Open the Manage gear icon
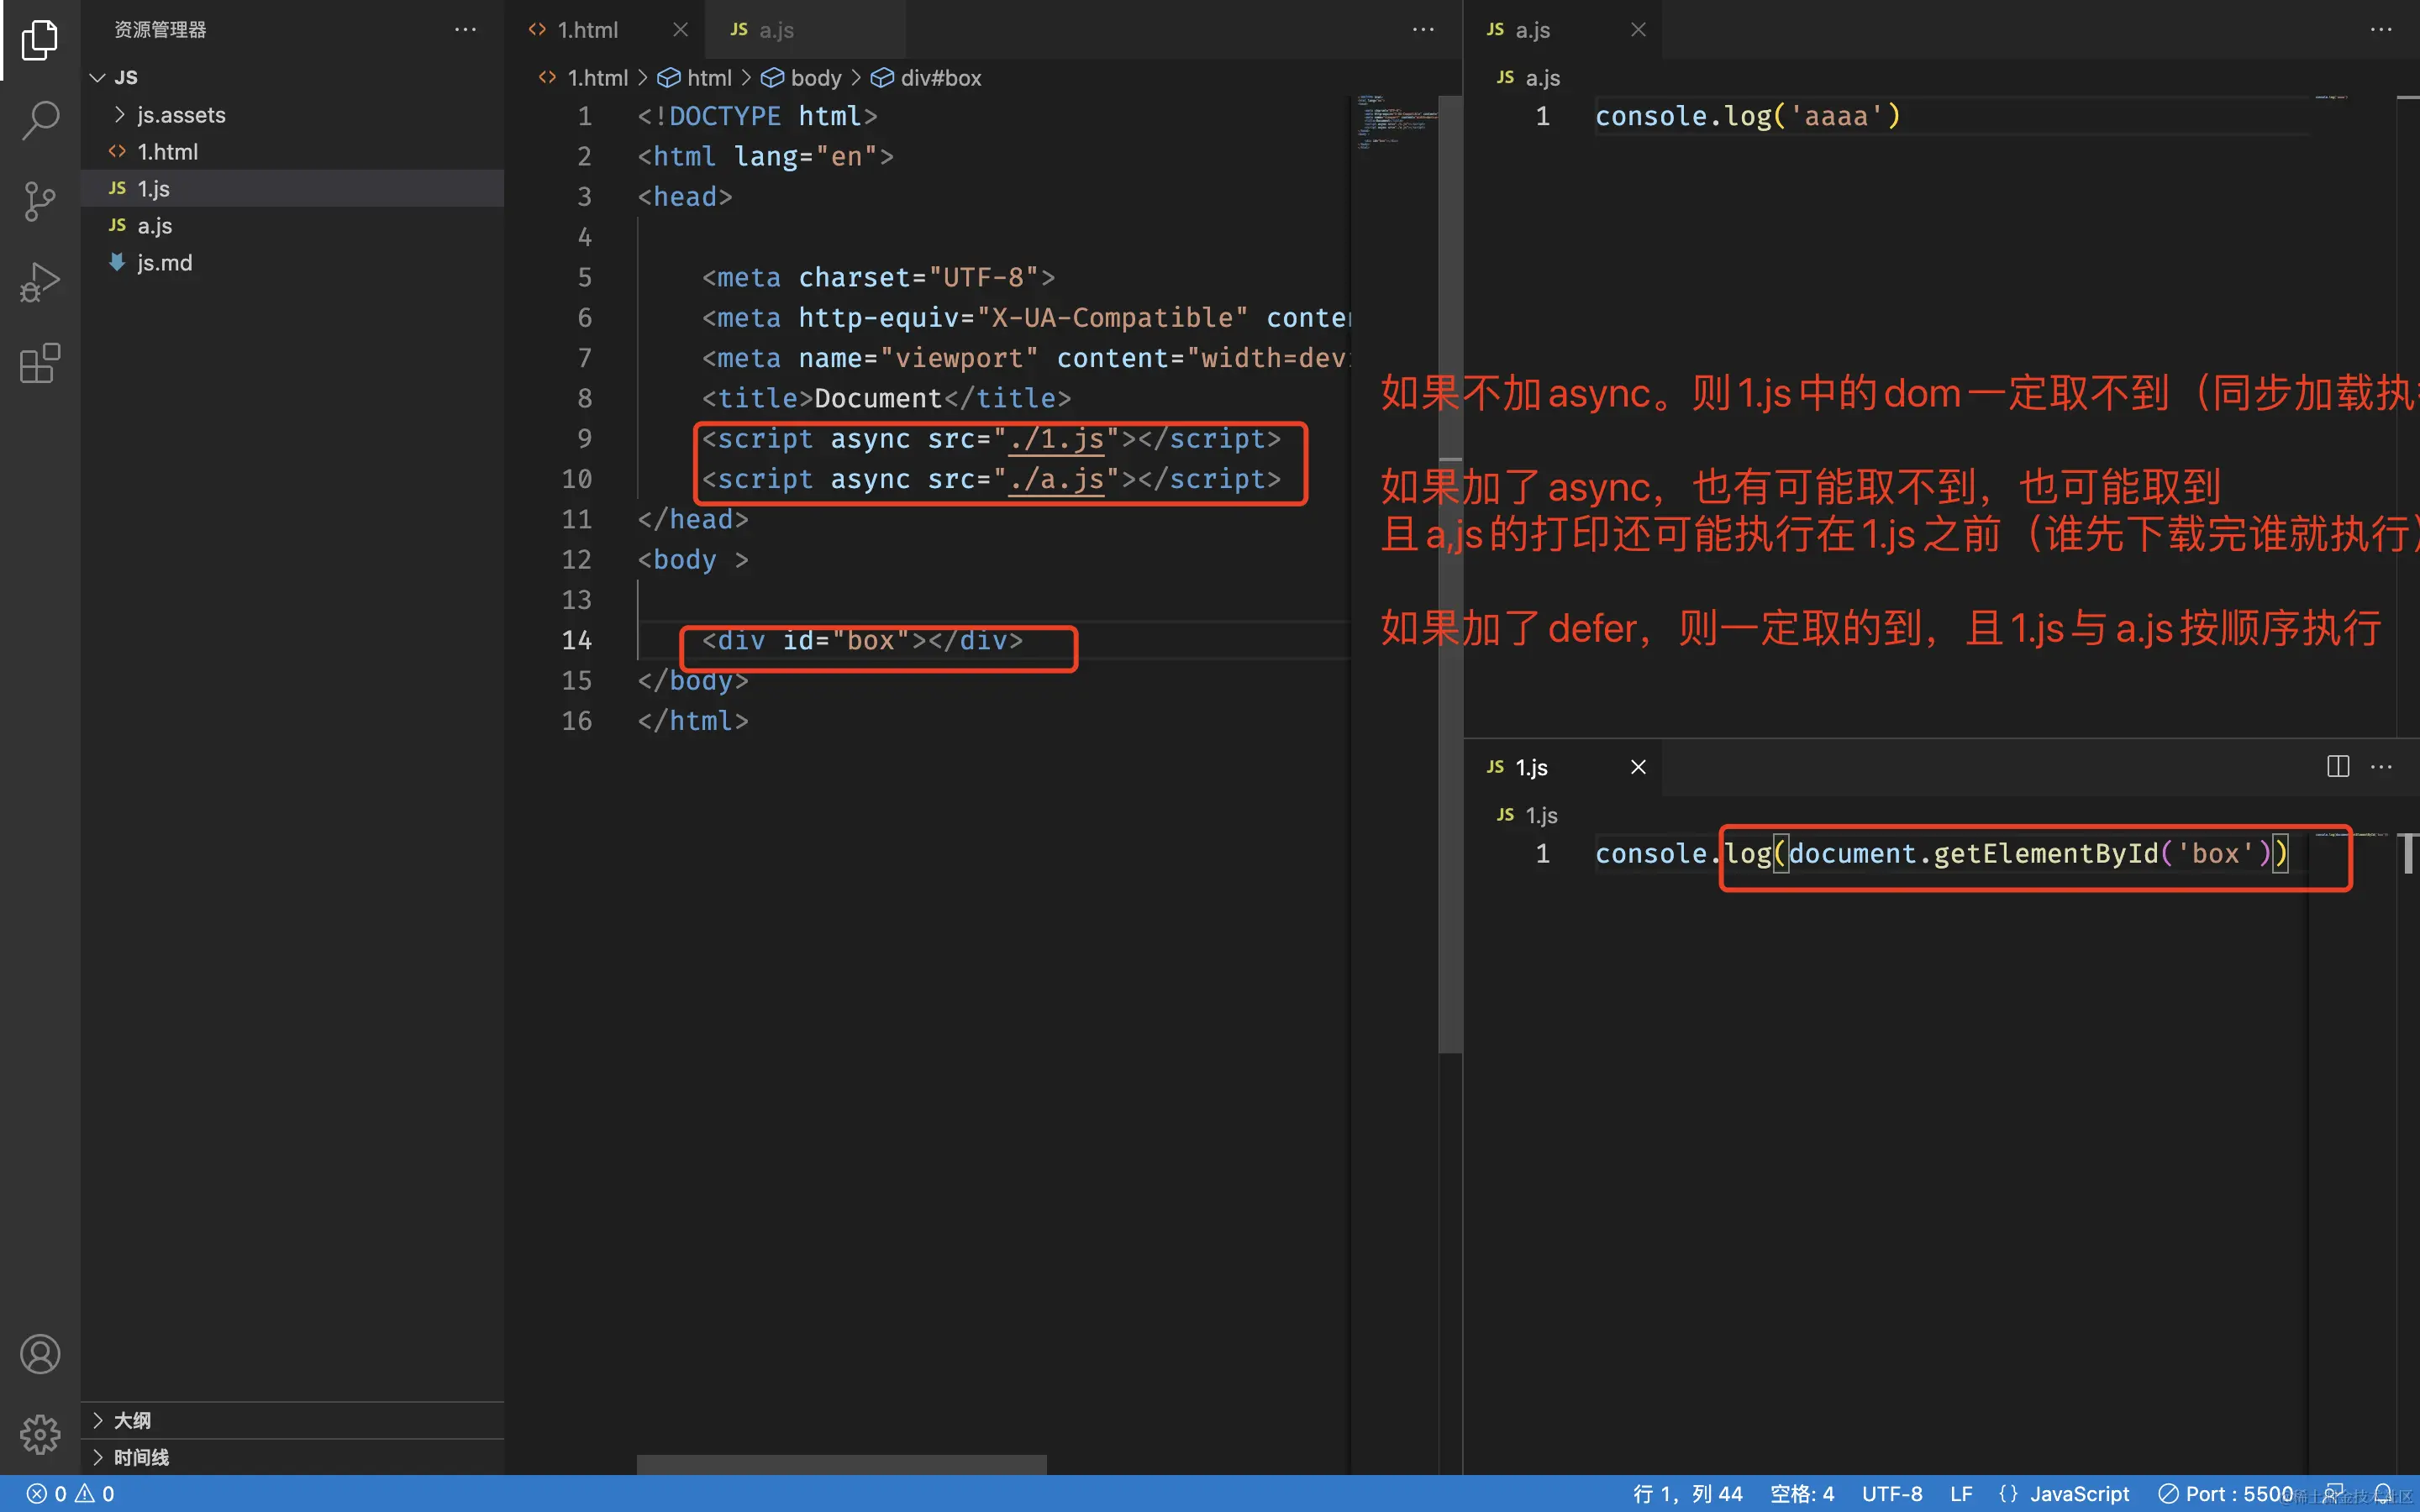This screenshot has width=2420, height=1512. tap(40, 1434)
